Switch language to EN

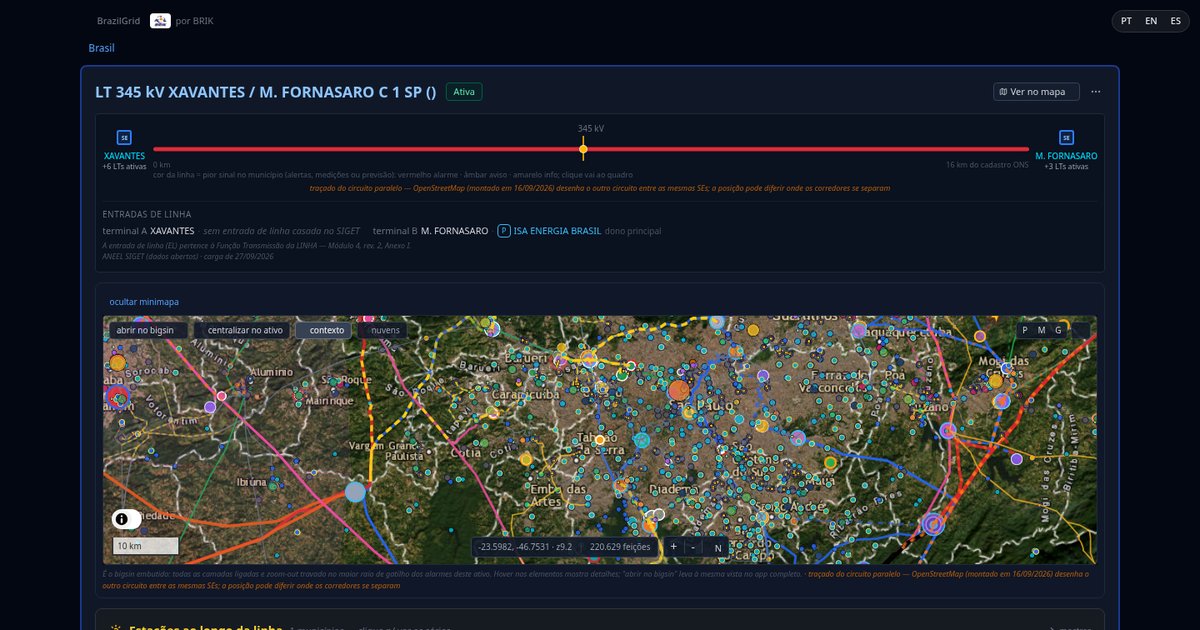pos(1151,21)
